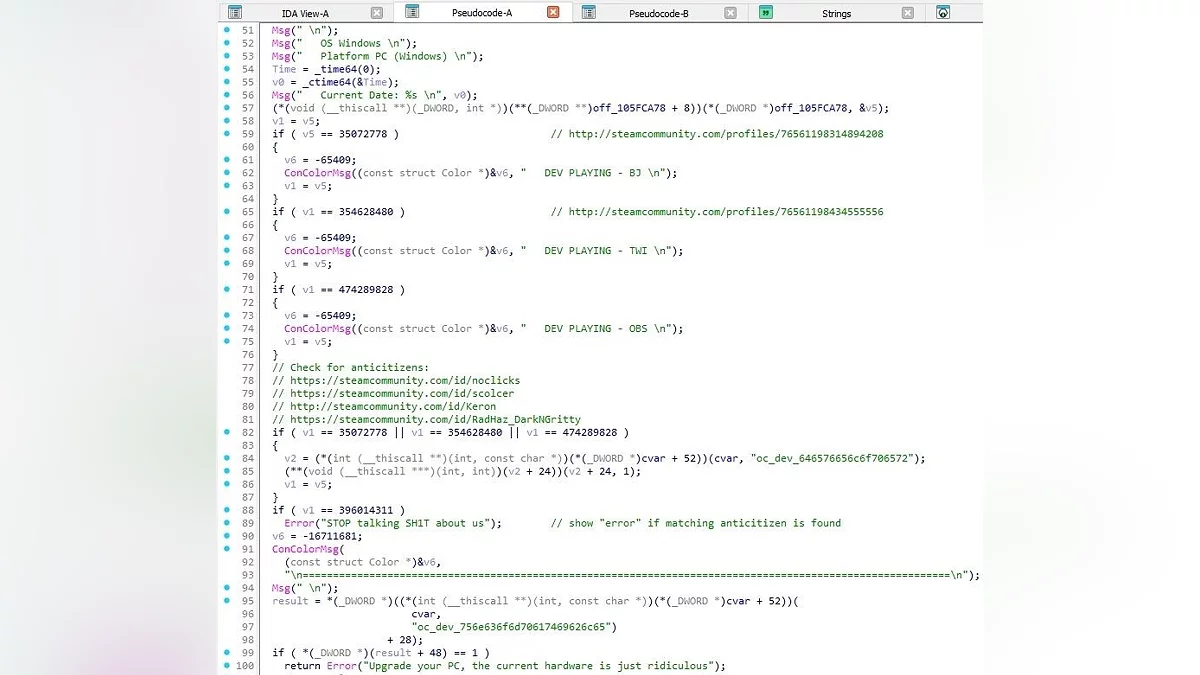Click the blue dot on line 71
This screenshot has width=1200, height=675.
click(226, 290)
